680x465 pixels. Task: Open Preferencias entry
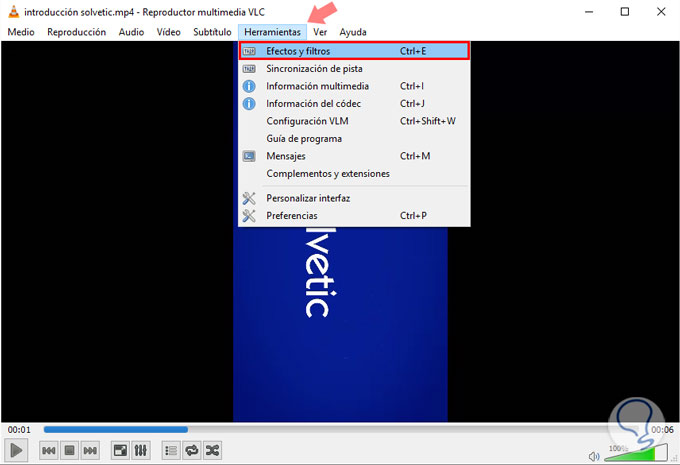(x=354, y=216)
